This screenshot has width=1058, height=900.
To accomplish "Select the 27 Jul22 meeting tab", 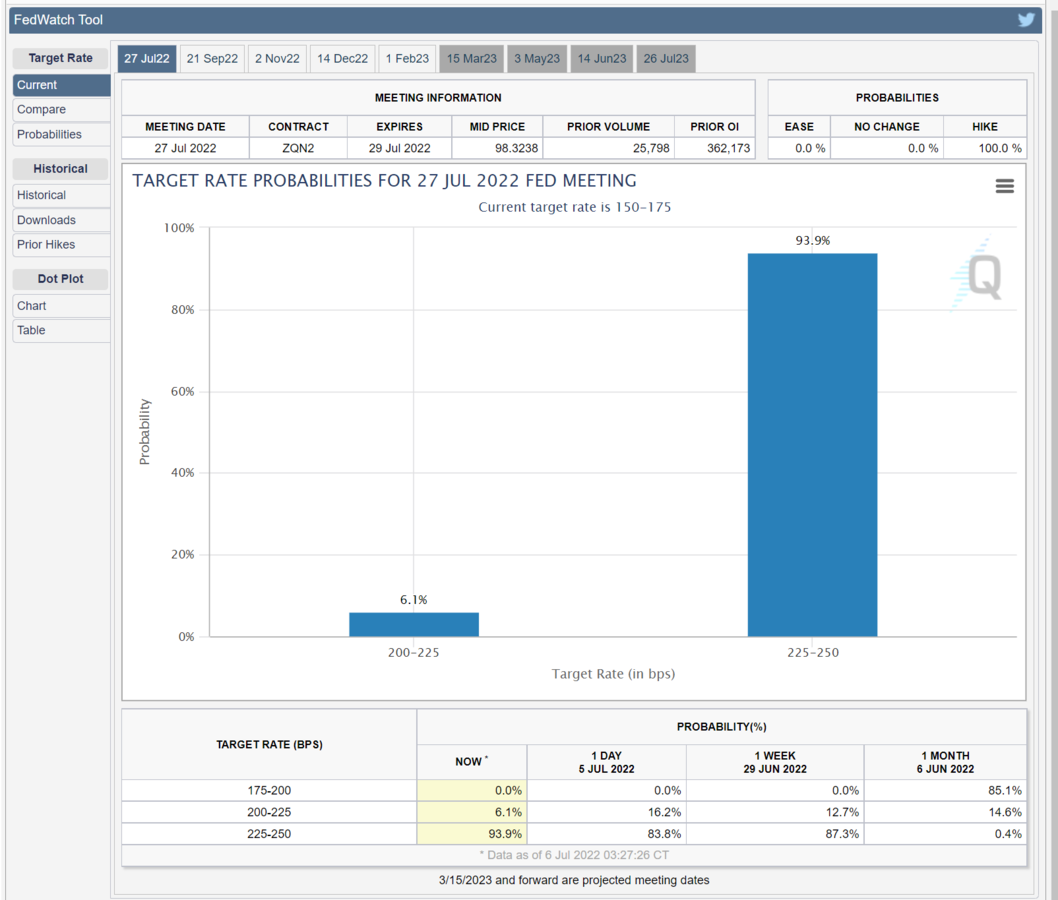I will click(147, 59).
